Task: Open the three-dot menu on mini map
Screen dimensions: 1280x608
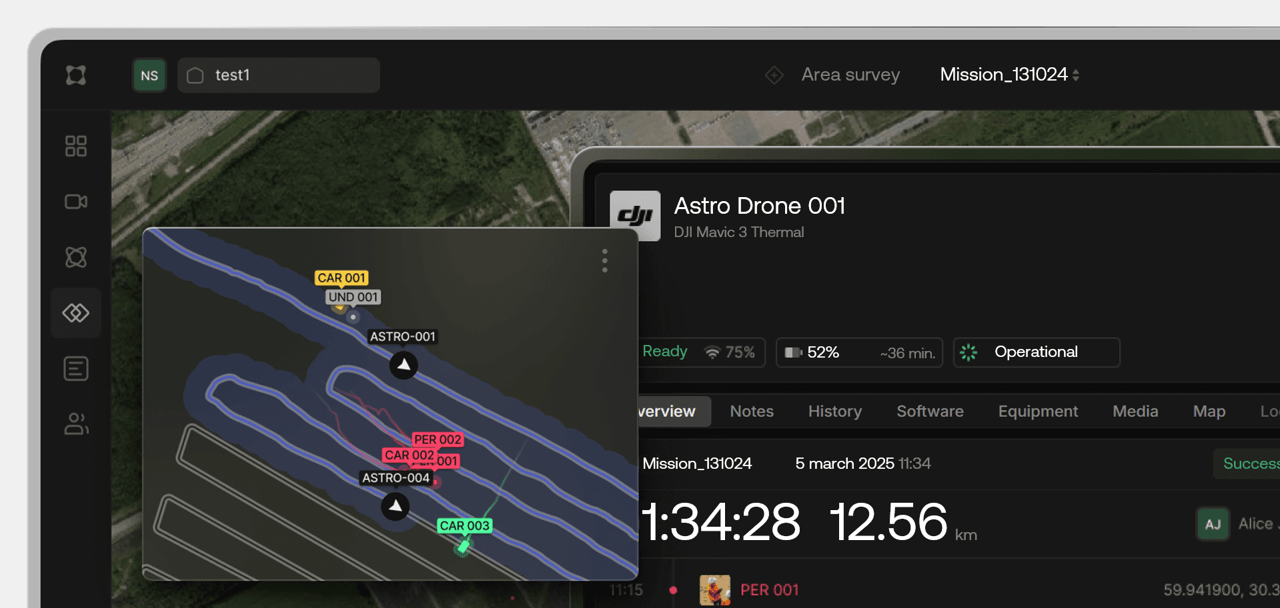Action: [x=605, y=261]
